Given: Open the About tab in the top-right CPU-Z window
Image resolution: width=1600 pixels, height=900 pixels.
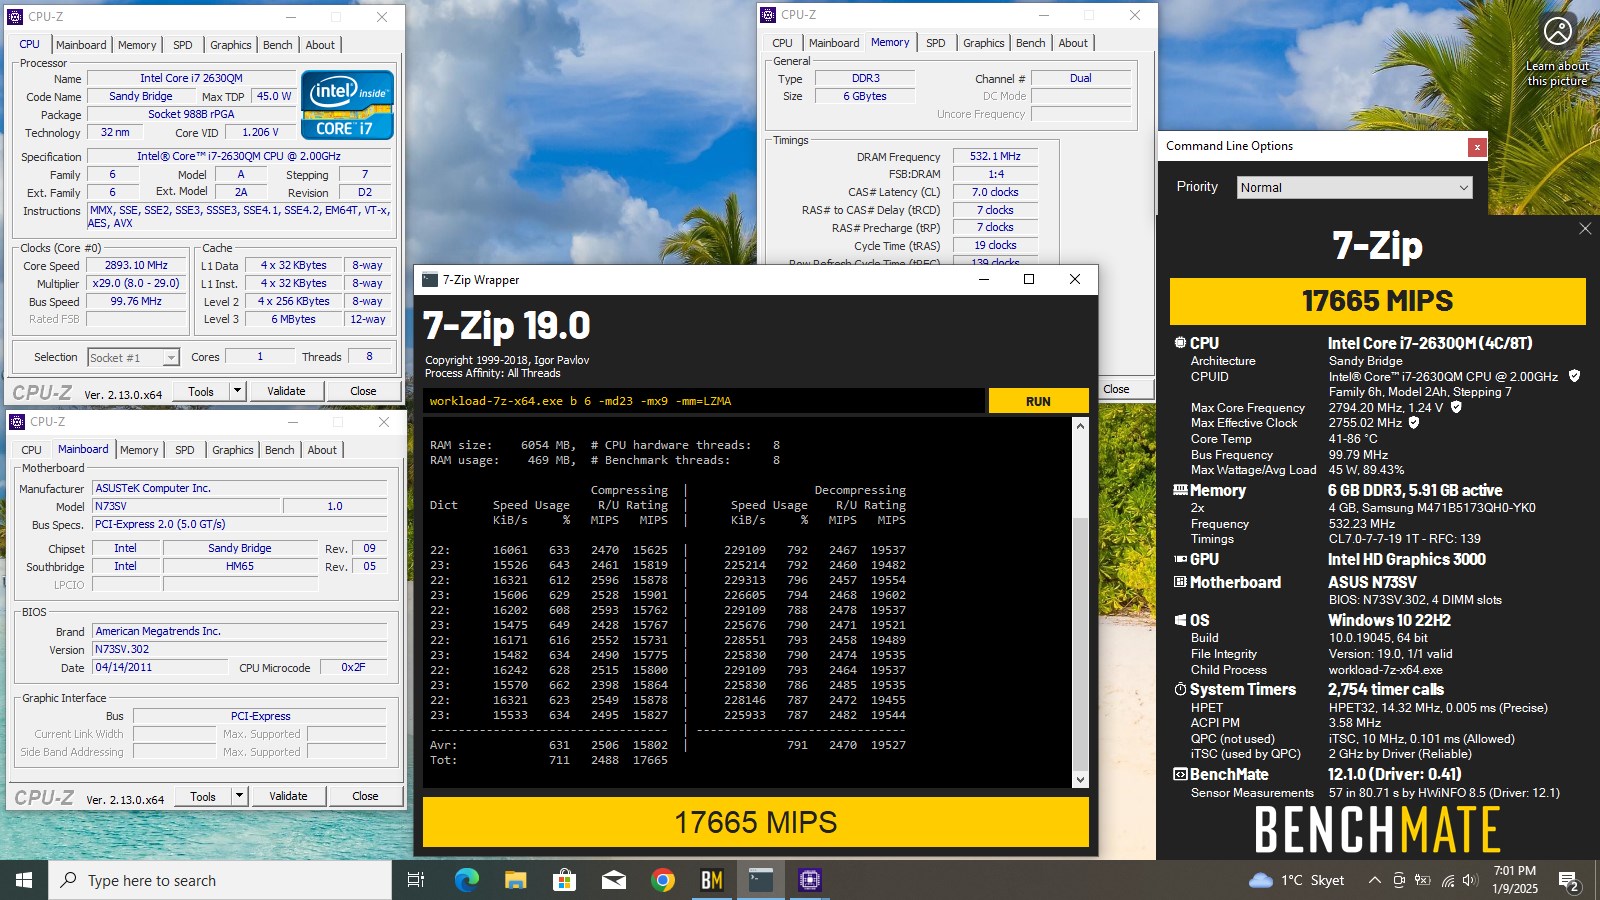Looking at the screenshot, I should tap(1073, 43).
